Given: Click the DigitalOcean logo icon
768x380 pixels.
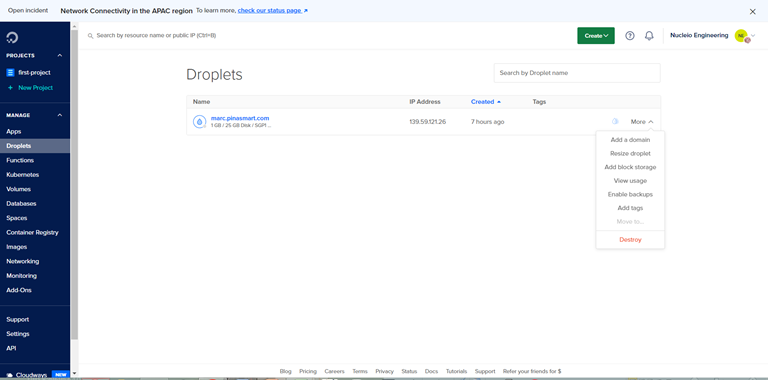Looking at the screenshot, I should [x=12, y=38].
